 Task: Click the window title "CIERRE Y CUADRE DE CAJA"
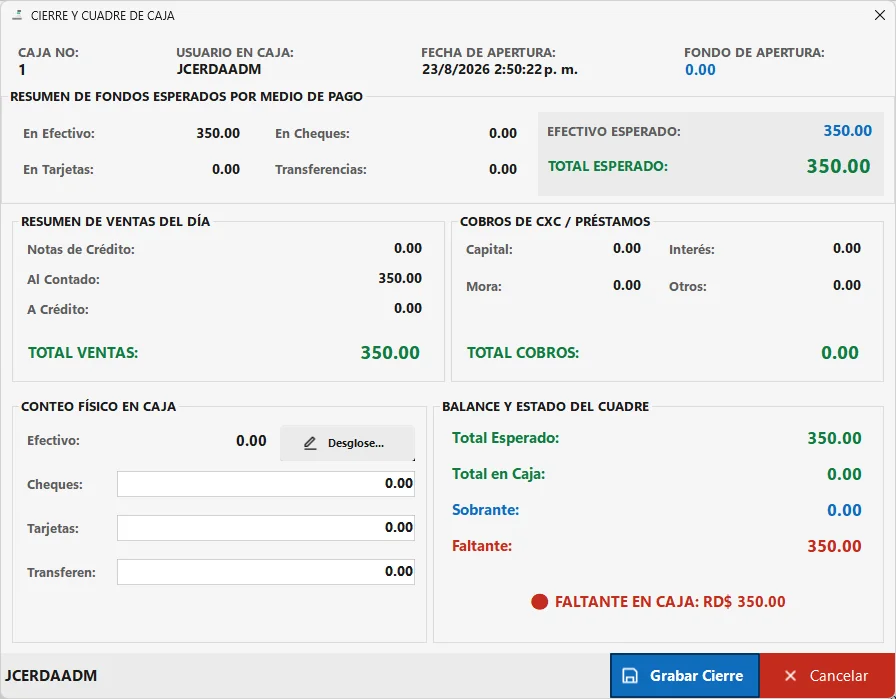(x=103, y=16)
